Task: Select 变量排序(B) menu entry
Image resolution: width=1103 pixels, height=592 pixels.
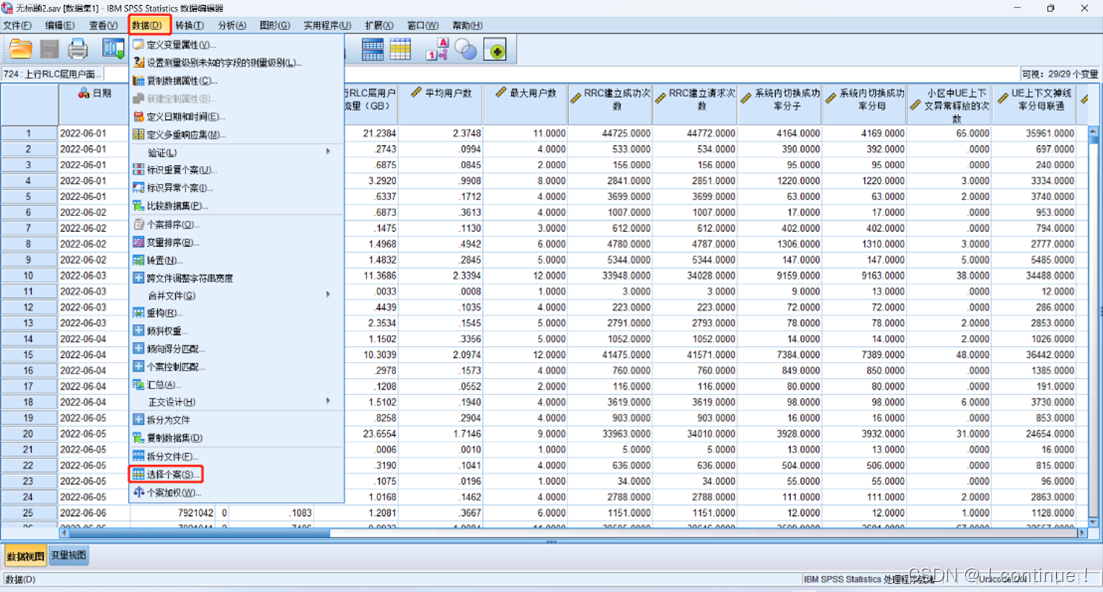Action: click(236, 243)
